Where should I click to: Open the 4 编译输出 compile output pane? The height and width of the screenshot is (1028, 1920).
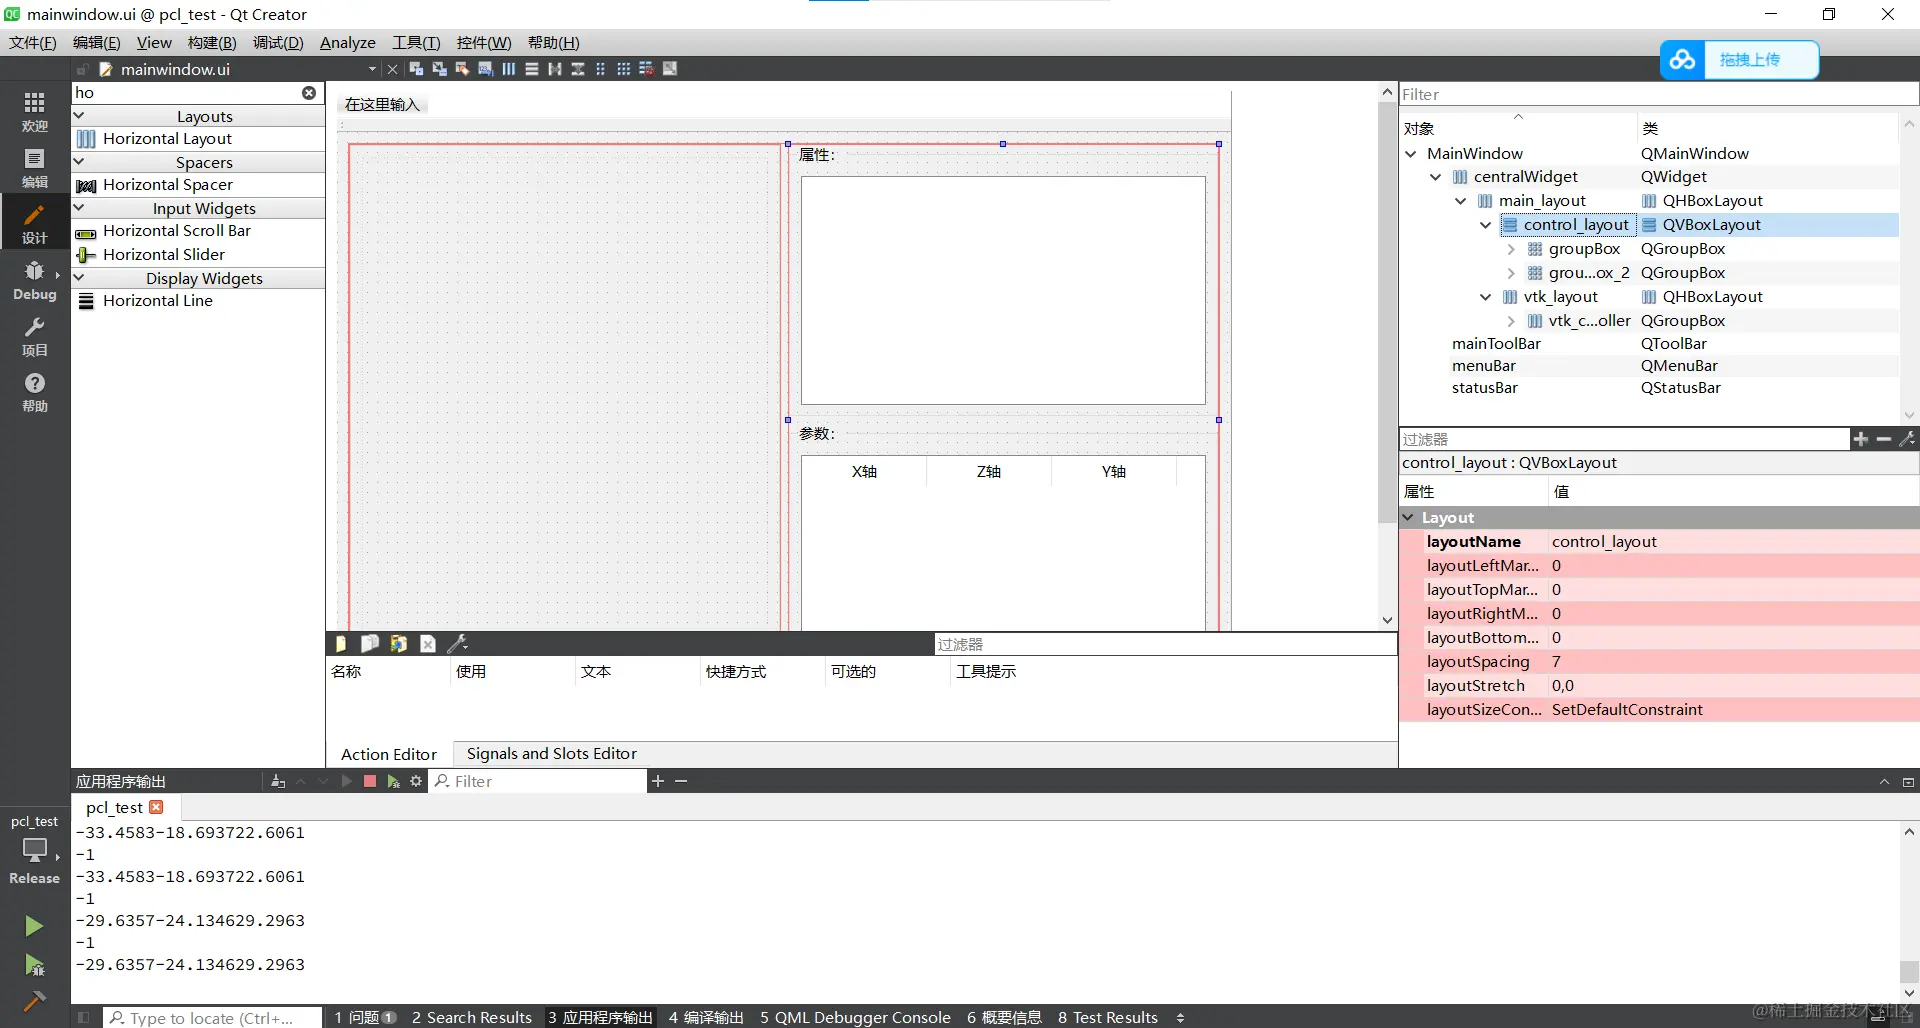pyautogui.click(x=706, y=1017)
